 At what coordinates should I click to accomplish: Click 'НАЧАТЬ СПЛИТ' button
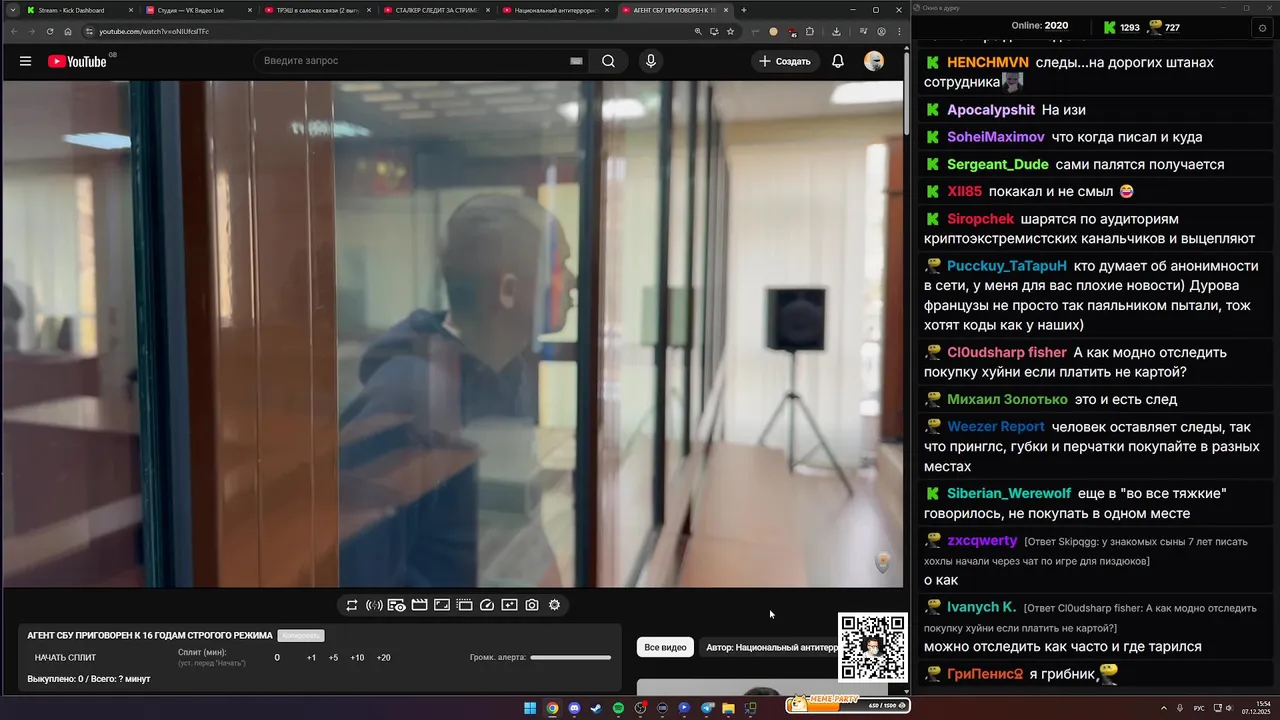66,658
